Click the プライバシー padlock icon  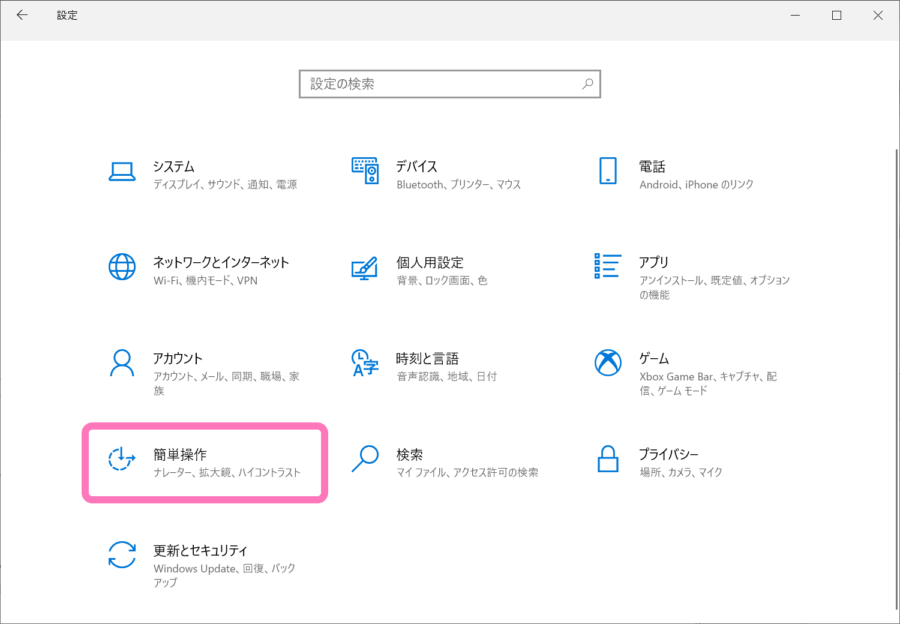(x=607, y=459)
